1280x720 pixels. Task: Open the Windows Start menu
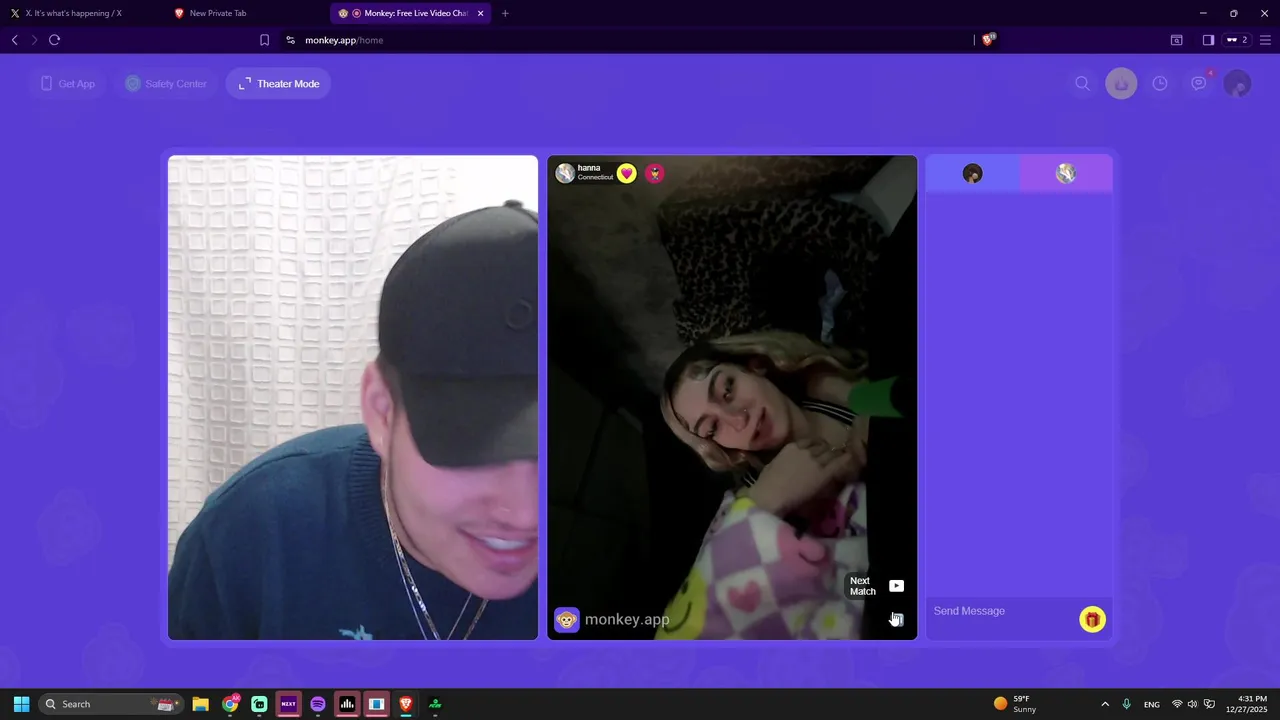[21, 704]
